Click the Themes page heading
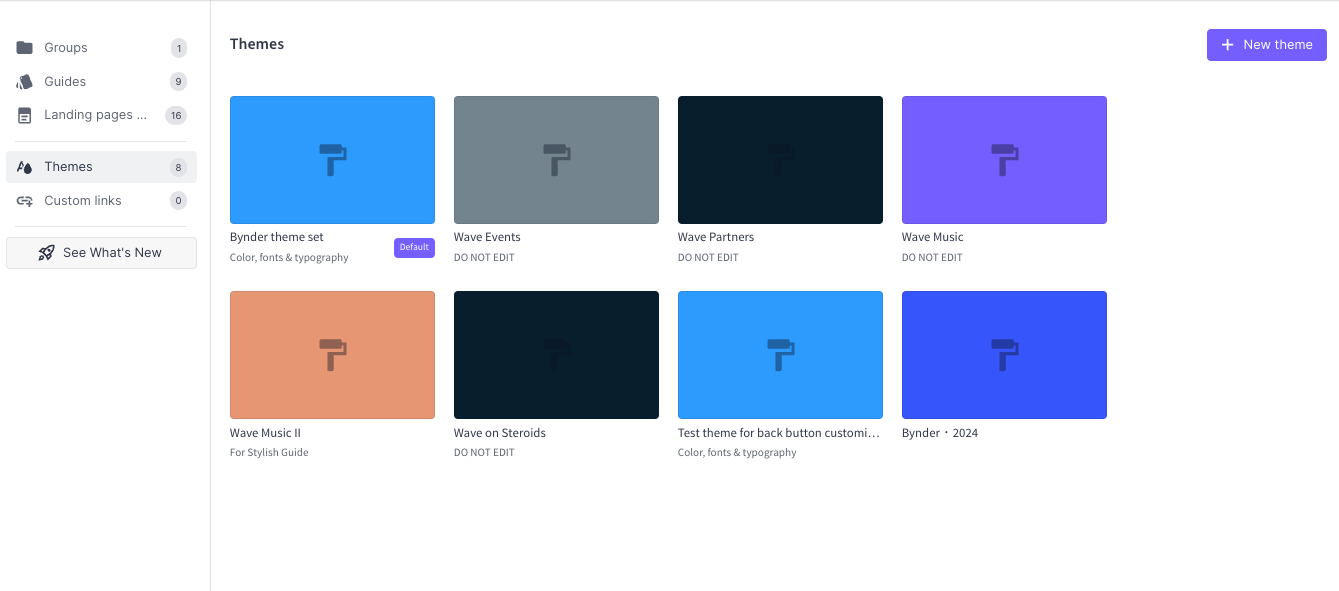The height and width of the screenshot is (591, 1339). tap(257, 44)
